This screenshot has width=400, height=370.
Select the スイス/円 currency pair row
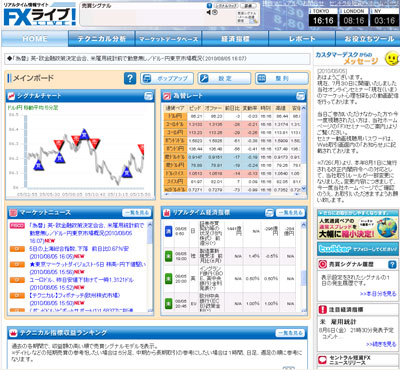[233, 181]
